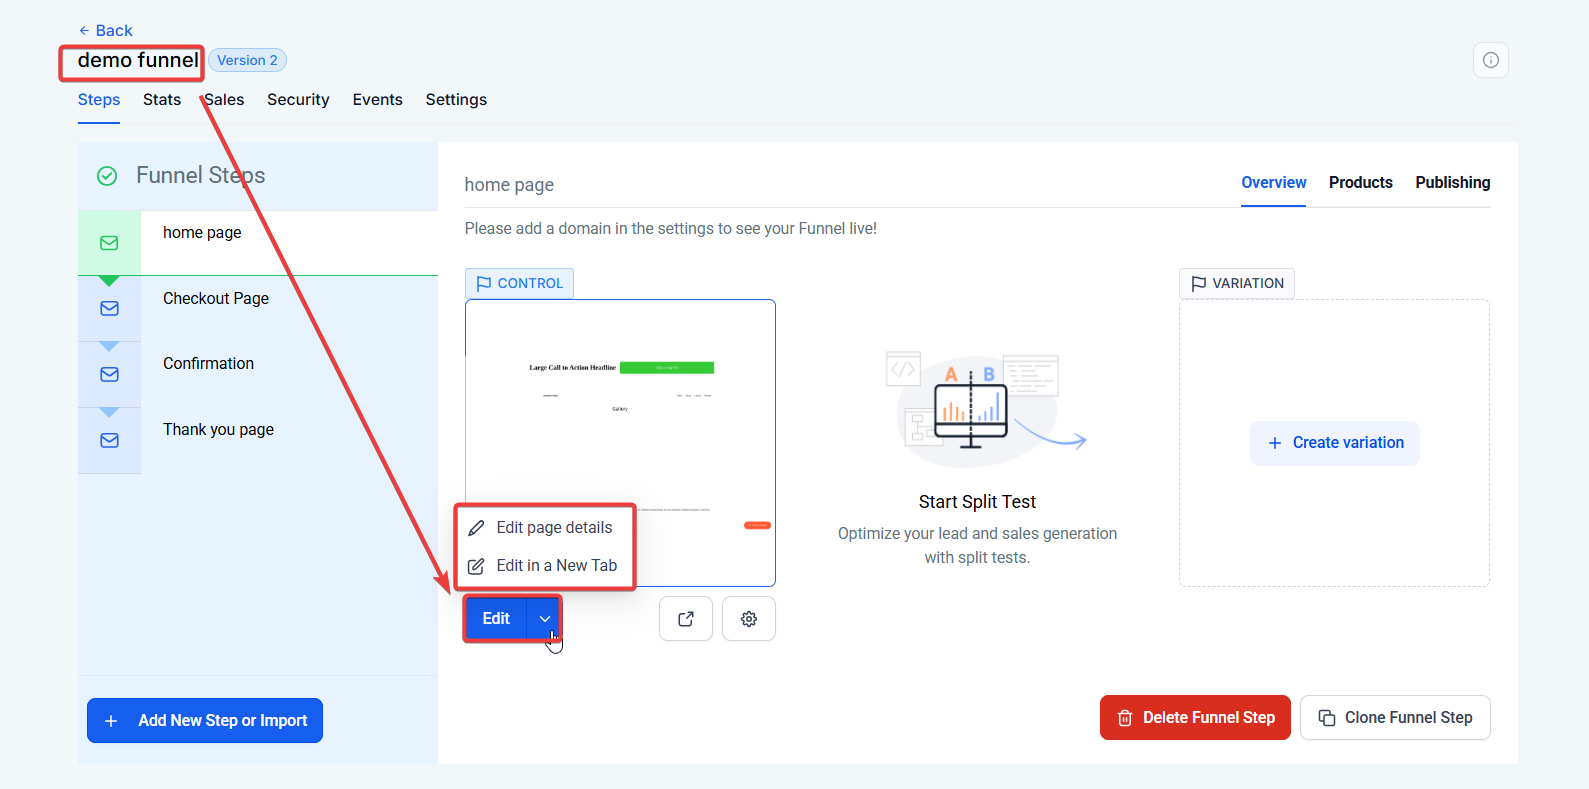Click the home page step envelope icon
This screenshot has height=789, width=1589.
(x=109, y=243)
